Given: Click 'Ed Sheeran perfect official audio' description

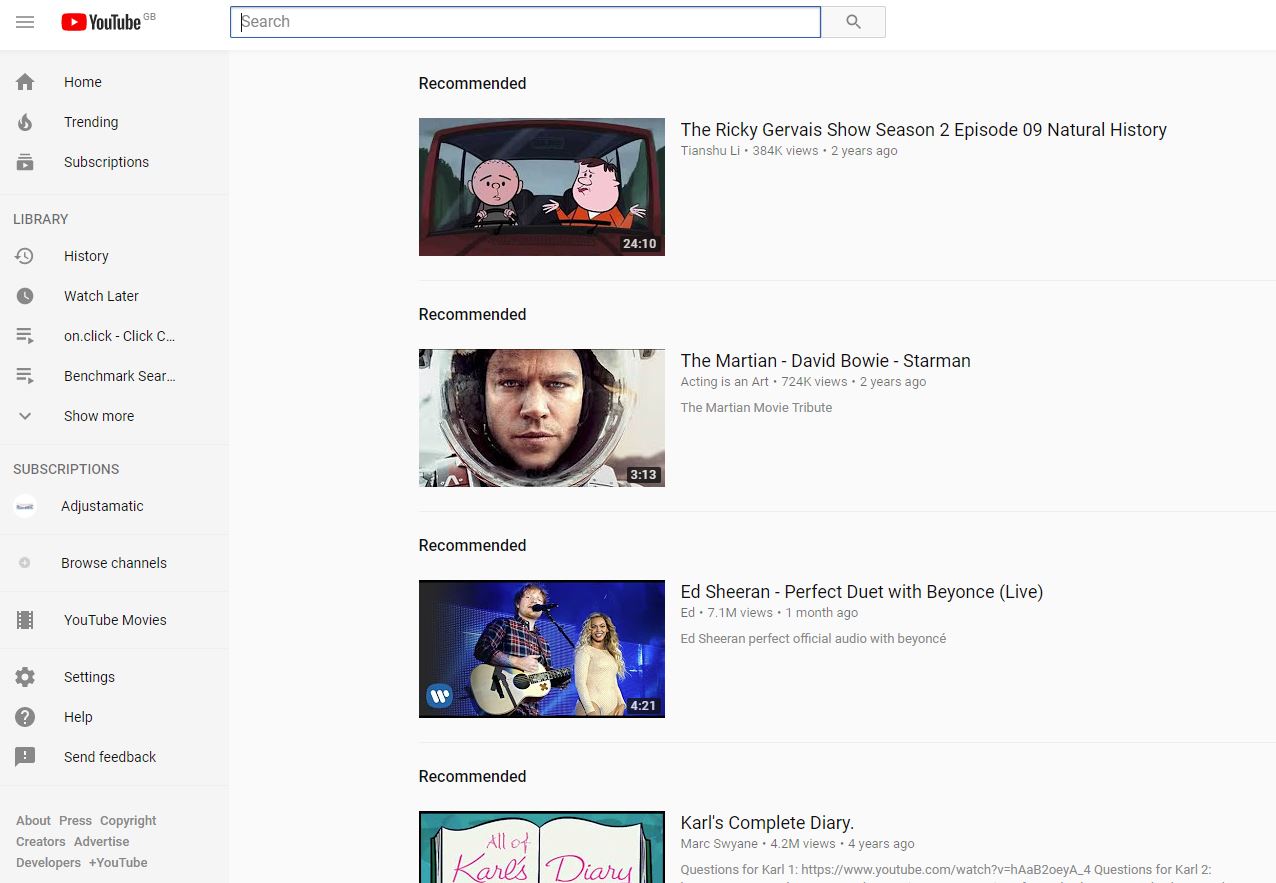Looking at the screenshot, I should point(813,639).
